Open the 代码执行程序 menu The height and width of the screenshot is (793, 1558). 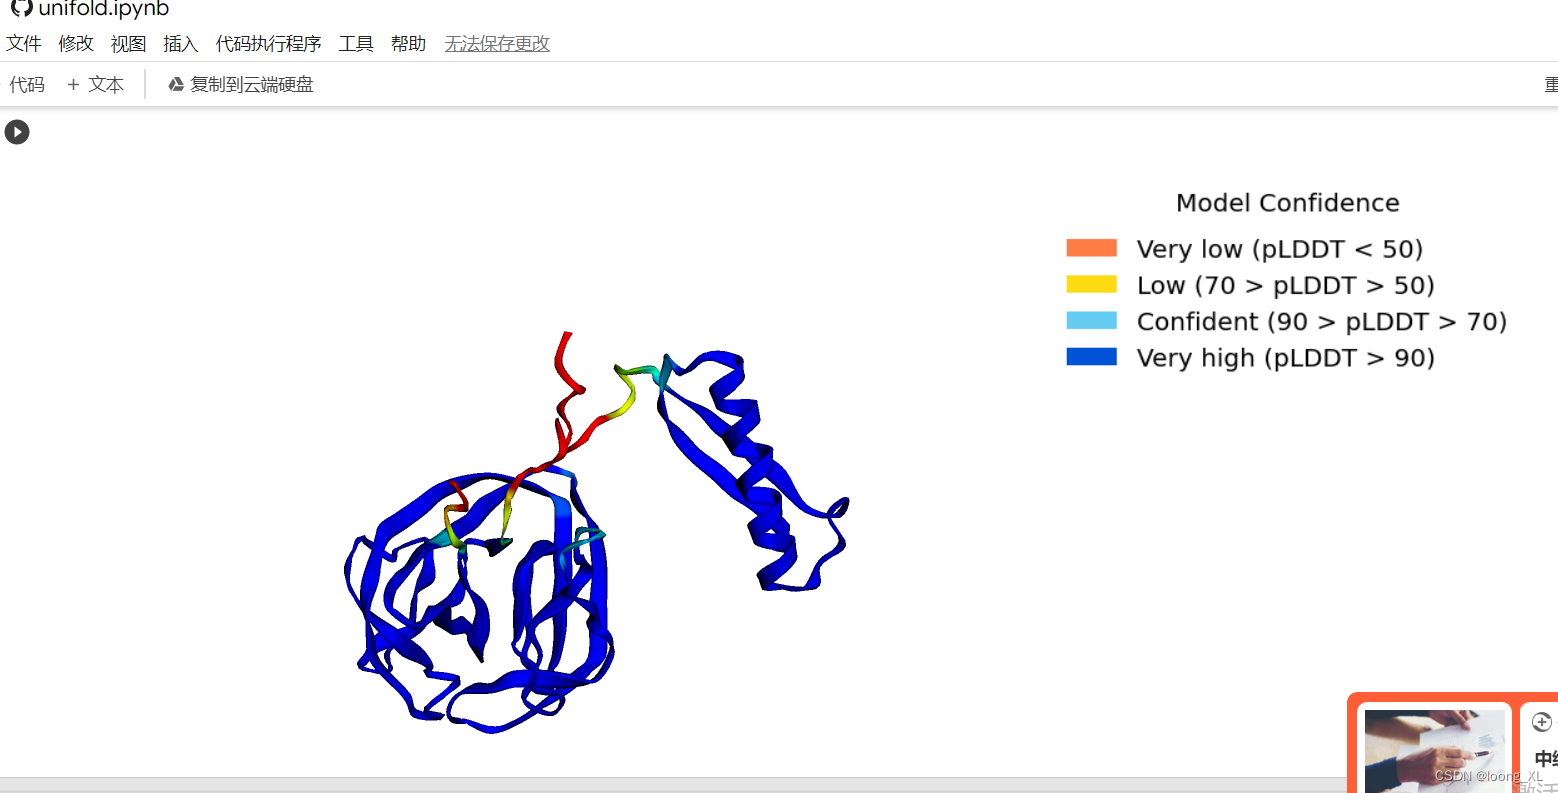tap(268, 43)
